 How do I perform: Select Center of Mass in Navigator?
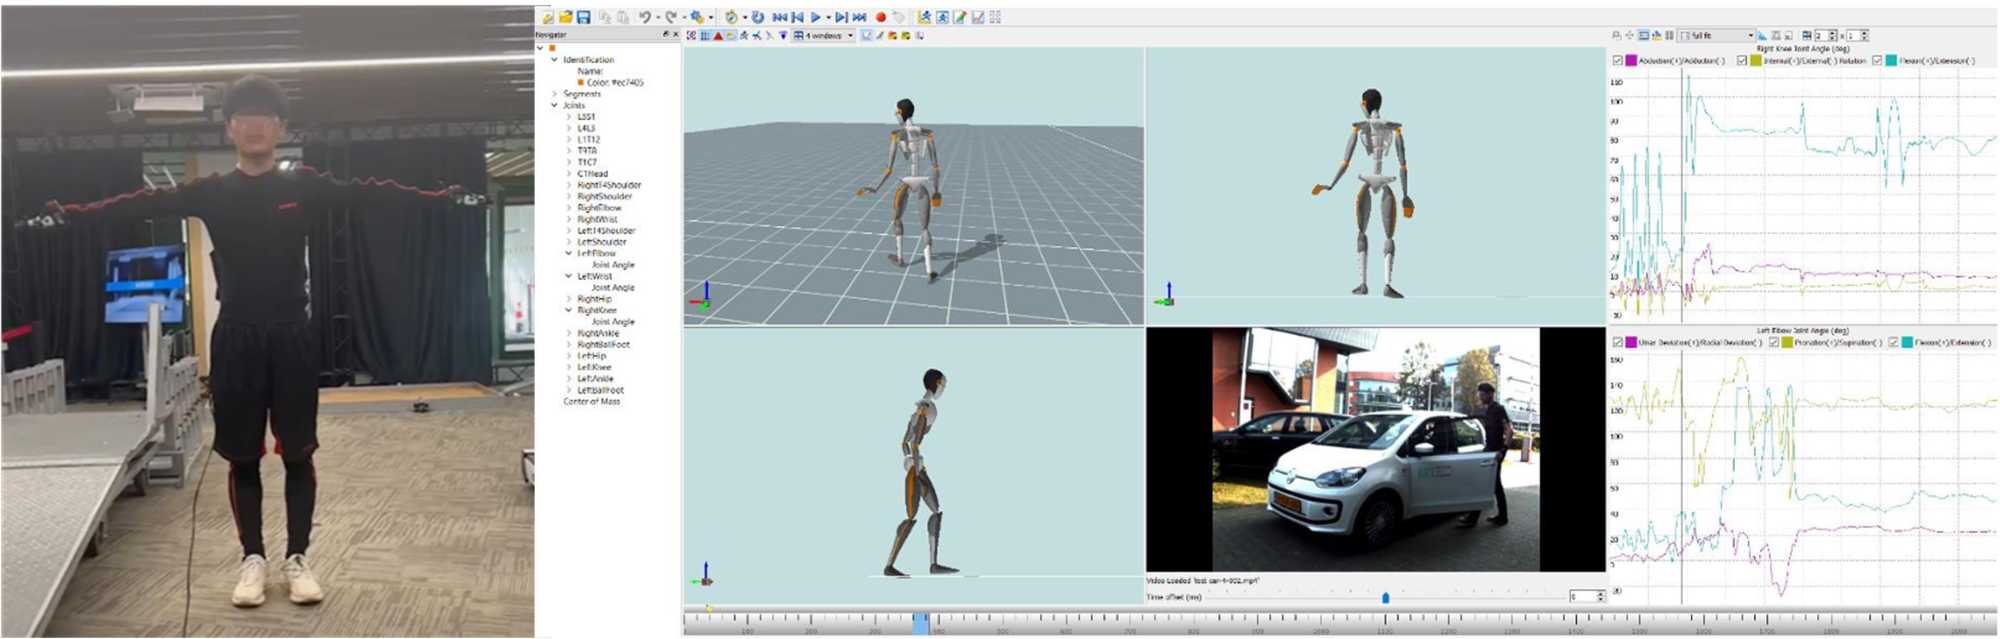[591, 402]
